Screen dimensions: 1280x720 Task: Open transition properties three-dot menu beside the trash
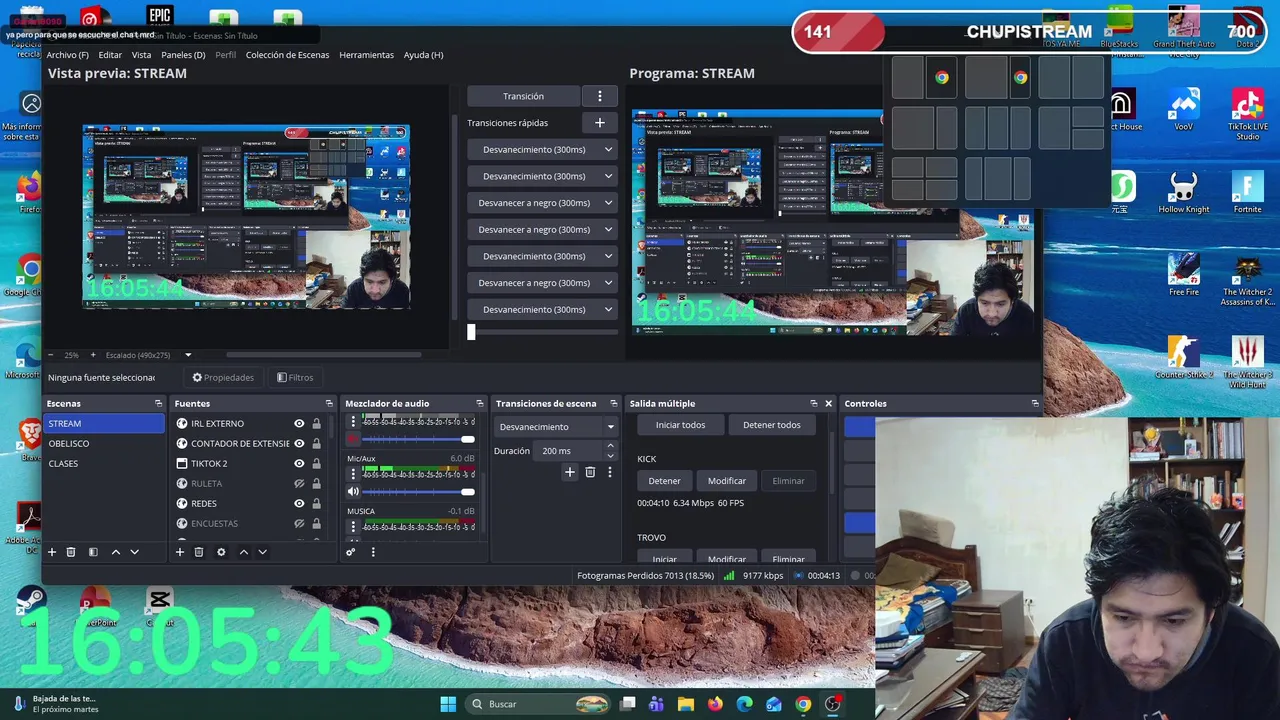tap(609, 472)
